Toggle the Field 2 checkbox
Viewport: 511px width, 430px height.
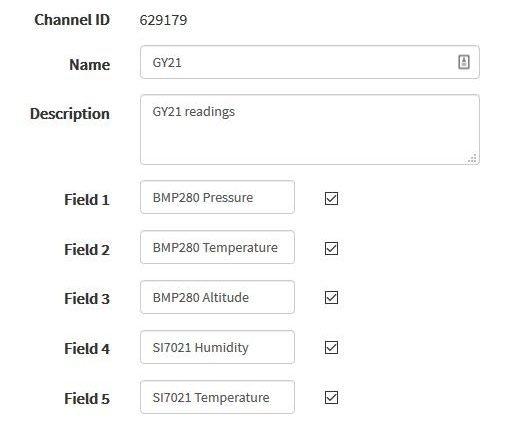pyautogui.click(x=331, y=248)
